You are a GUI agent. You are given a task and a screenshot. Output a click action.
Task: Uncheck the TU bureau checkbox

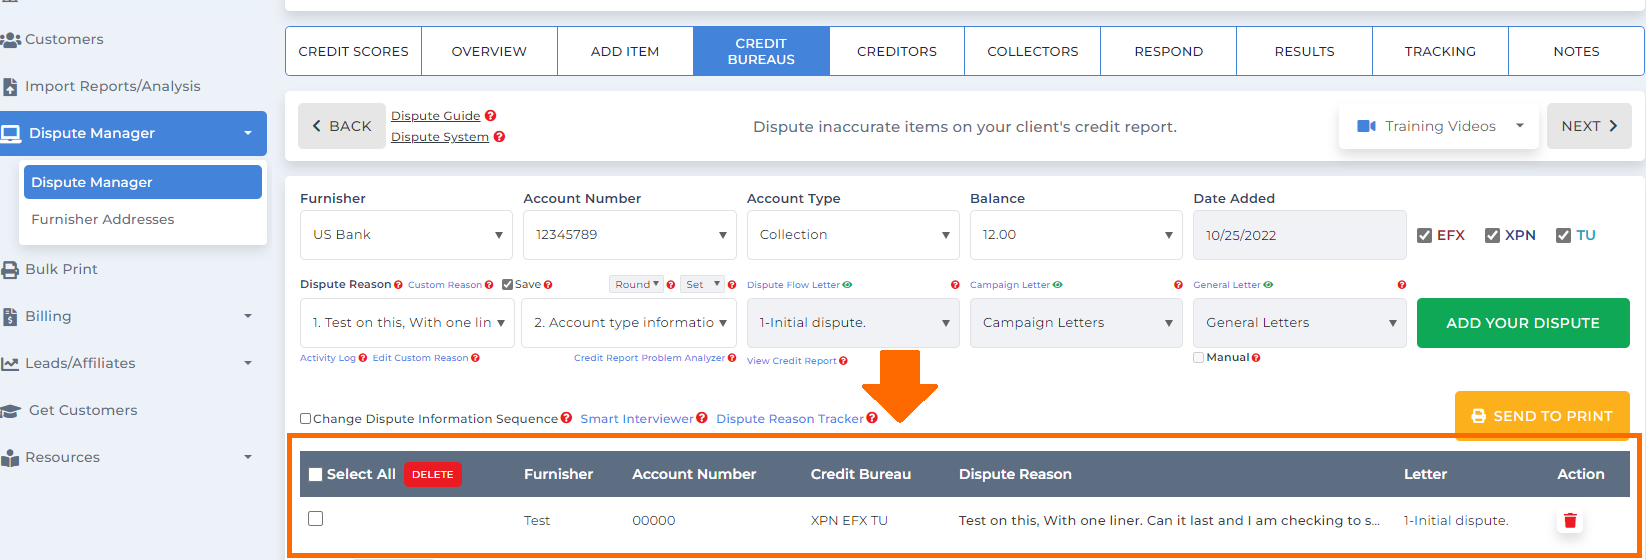pyautogui.click(x=1563, y=236)
